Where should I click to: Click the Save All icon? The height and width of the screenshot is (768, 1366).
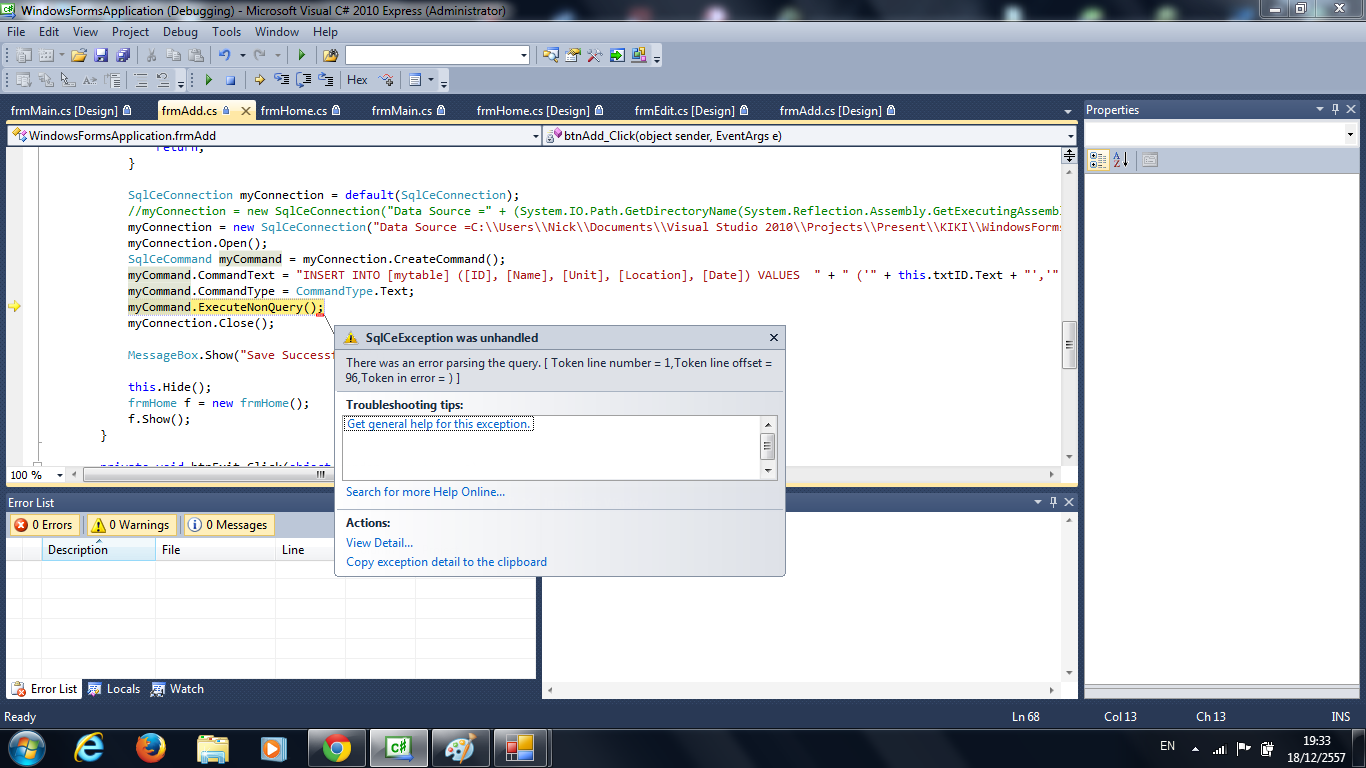click(x=122, y=55)
